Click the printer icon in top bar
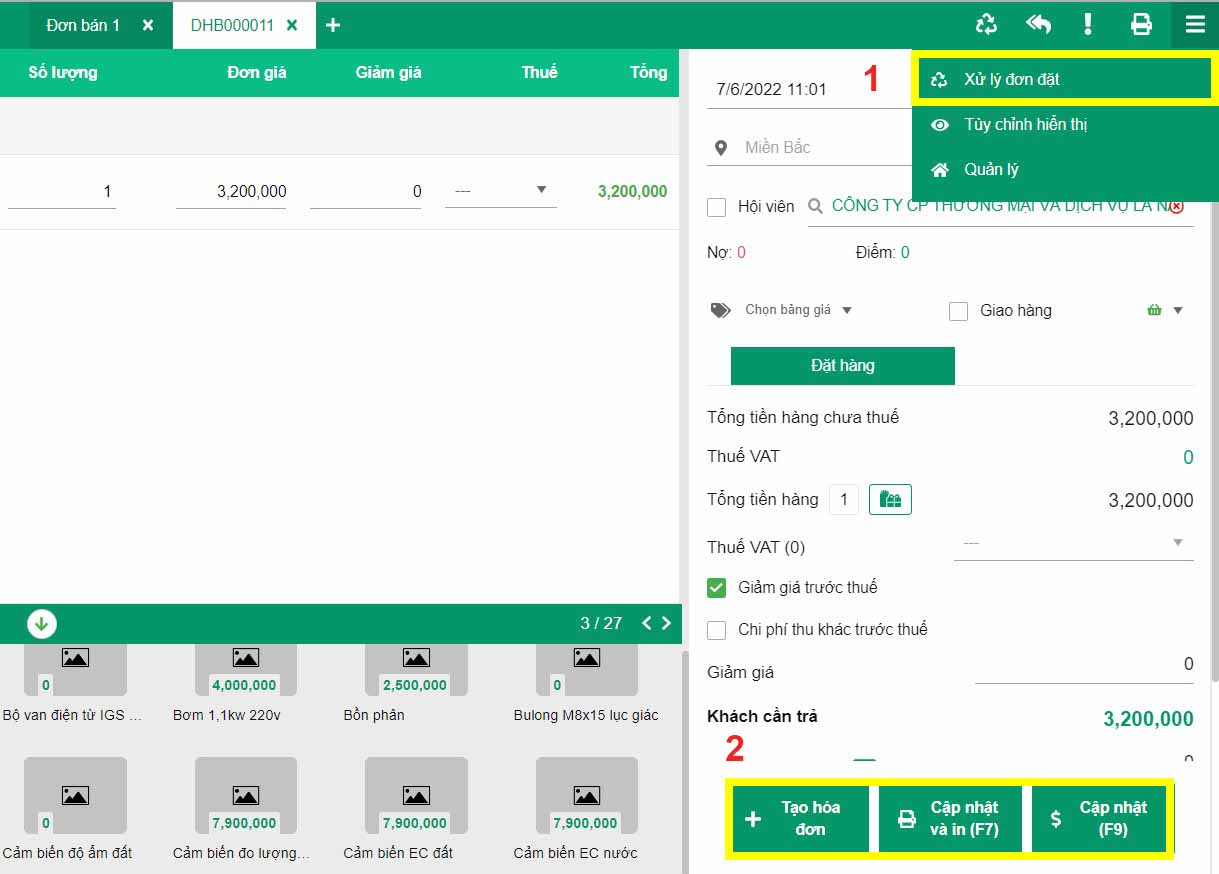 (x=1141, y=25)
